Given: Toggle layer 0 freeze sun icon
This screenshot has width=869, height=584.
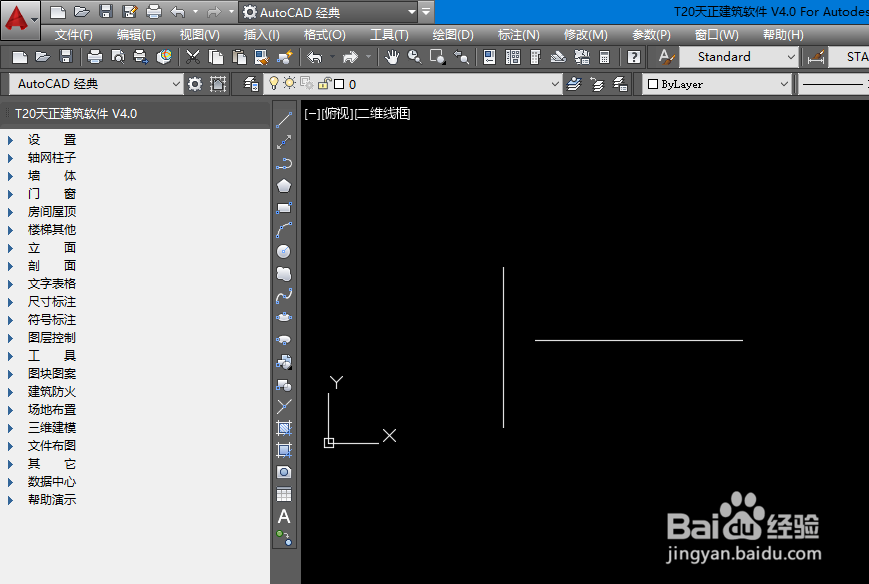Looking at the screenshot, I should (x=289, y=84).
